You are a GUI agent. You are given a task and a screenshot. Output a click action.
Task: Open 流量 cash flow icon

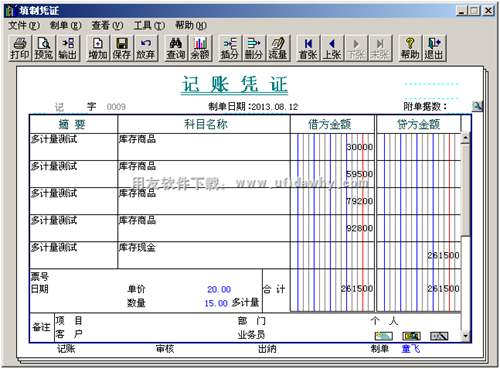click(x=278, y=48)
